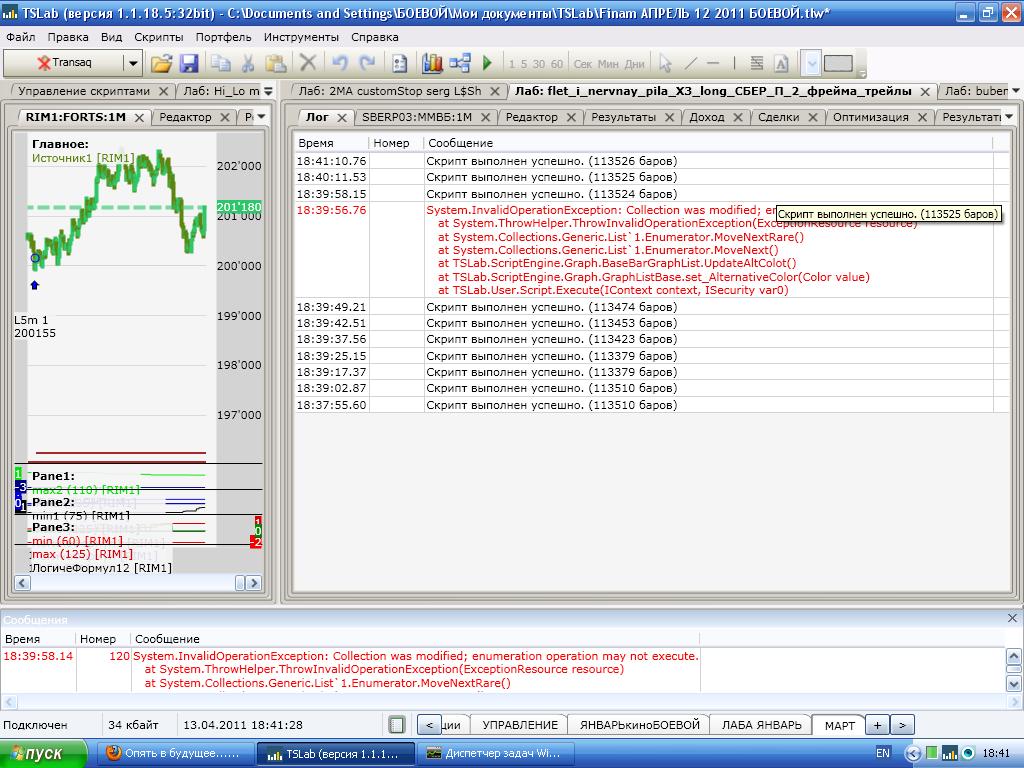Viewport: 1024px width, 768px height.
Task: Click the Transaq connection button
Action: [64, 63]
